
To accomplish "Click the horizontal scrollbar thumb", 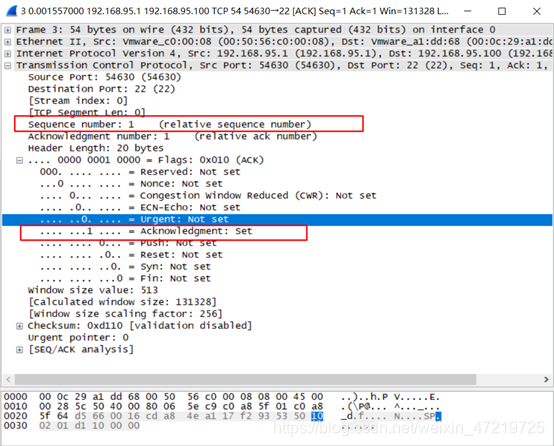I will (x=246, y=380).
